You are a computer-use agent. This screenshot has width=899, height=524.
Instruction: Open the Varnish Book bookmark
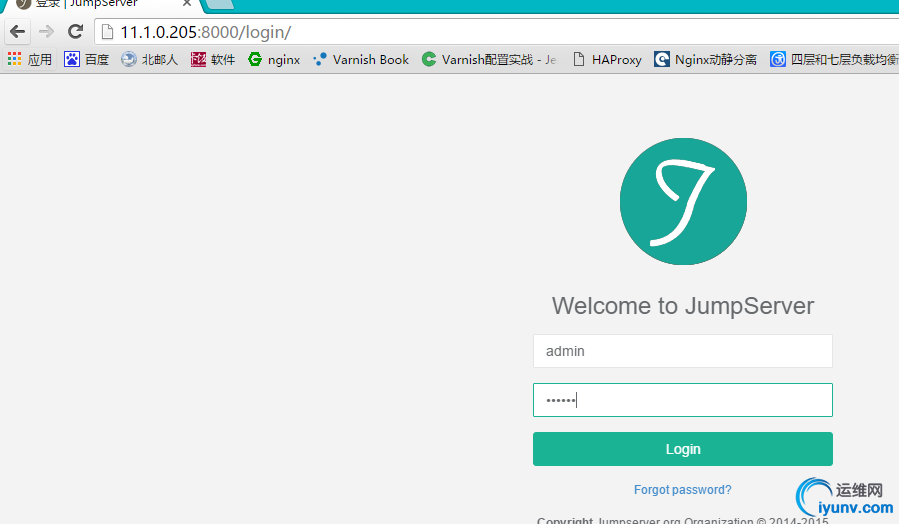click(x=361, y=60)
